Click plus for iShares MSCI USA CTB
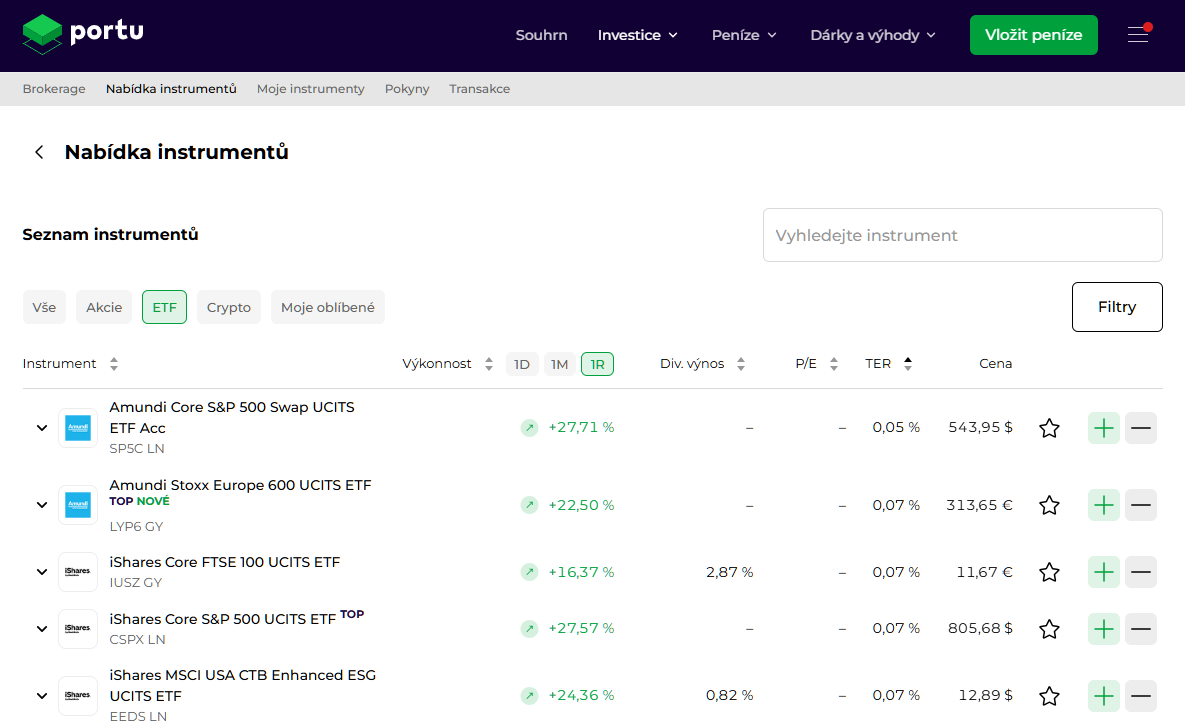 pyautogui.click(x=1103, y=695)
